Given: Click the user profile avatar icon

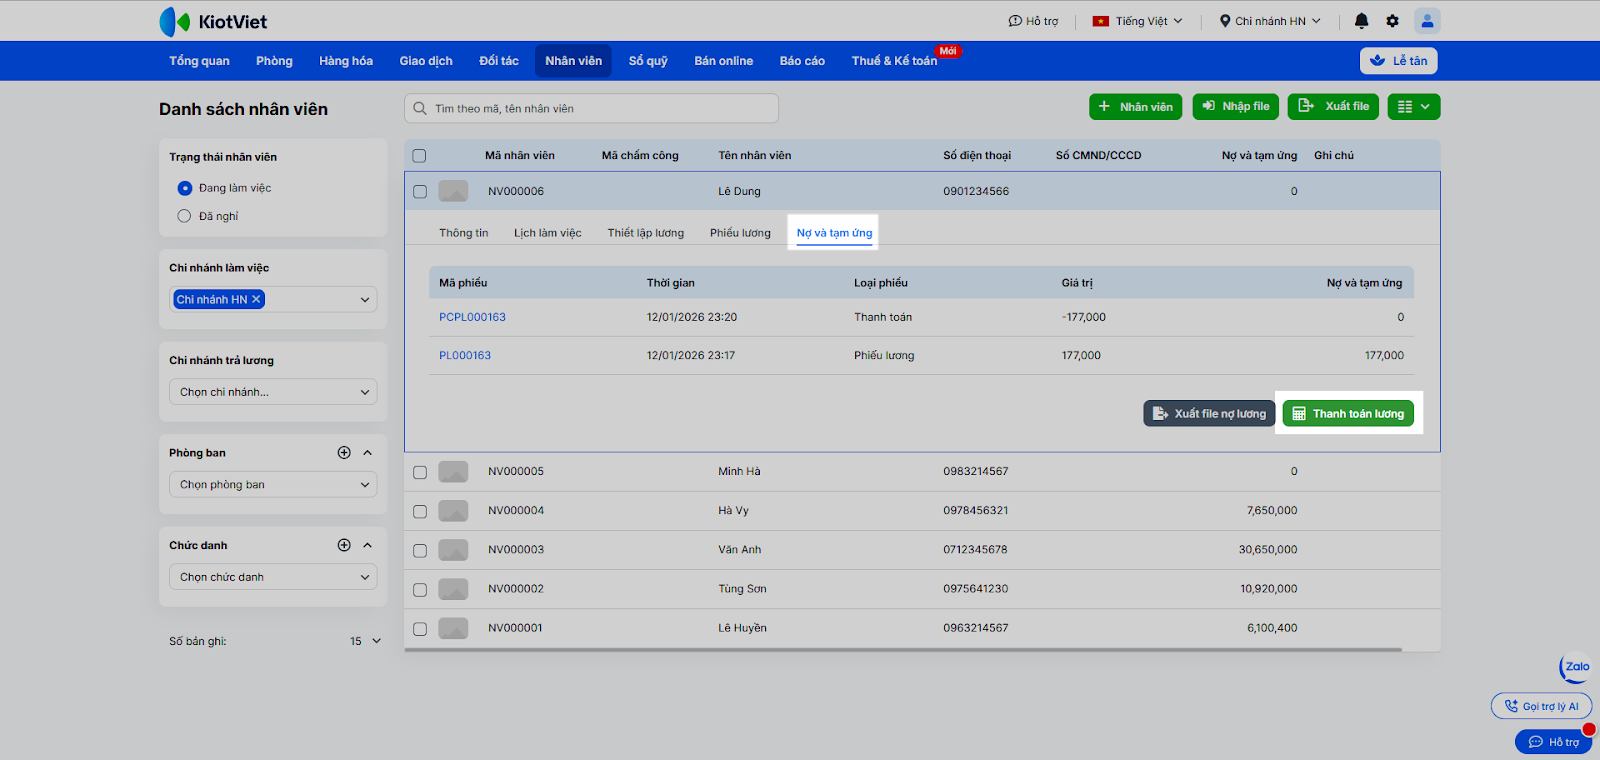Looking at the screenshot, I should click(x=1427, y=21).
